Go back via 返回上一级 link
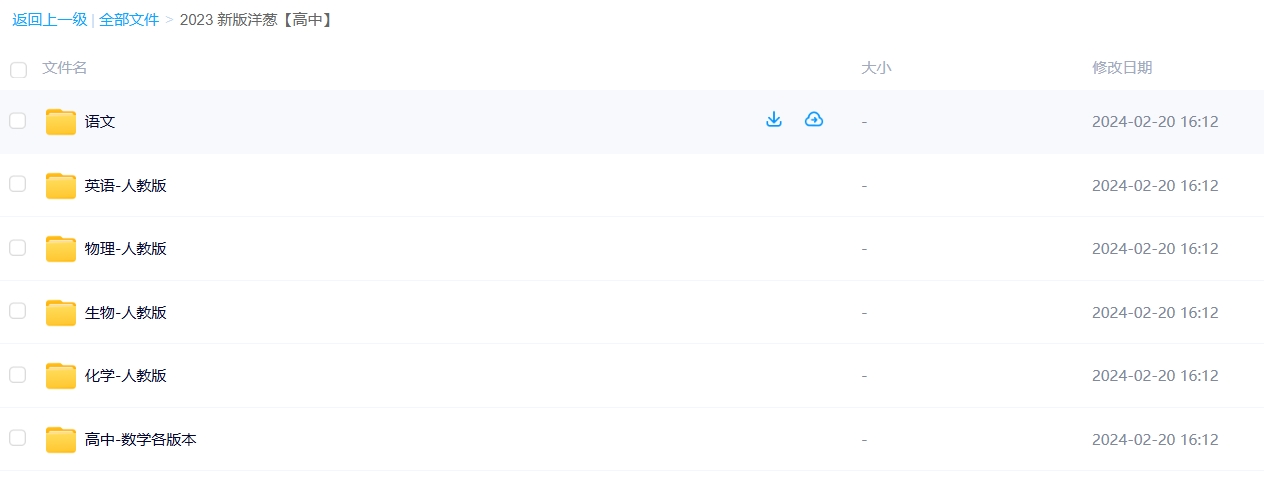The image size is (1264, 485). (50, 19)
